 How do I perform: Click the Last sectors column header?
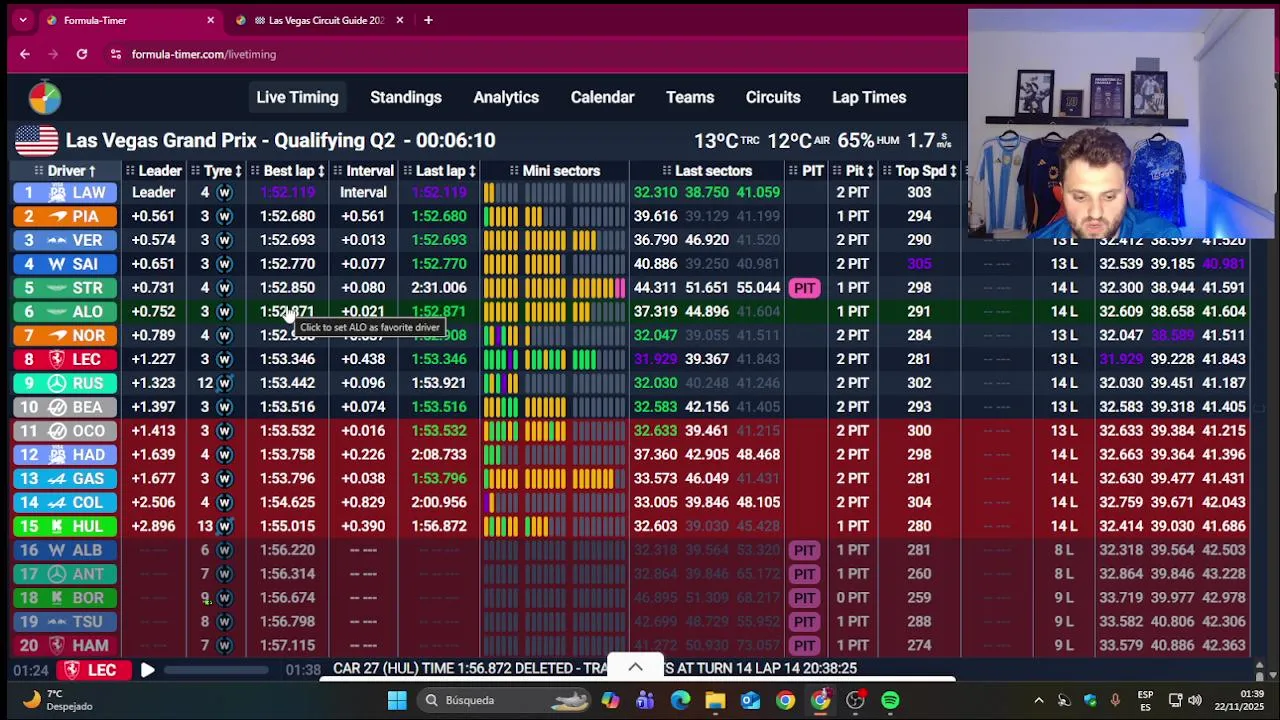click(706, 171)
